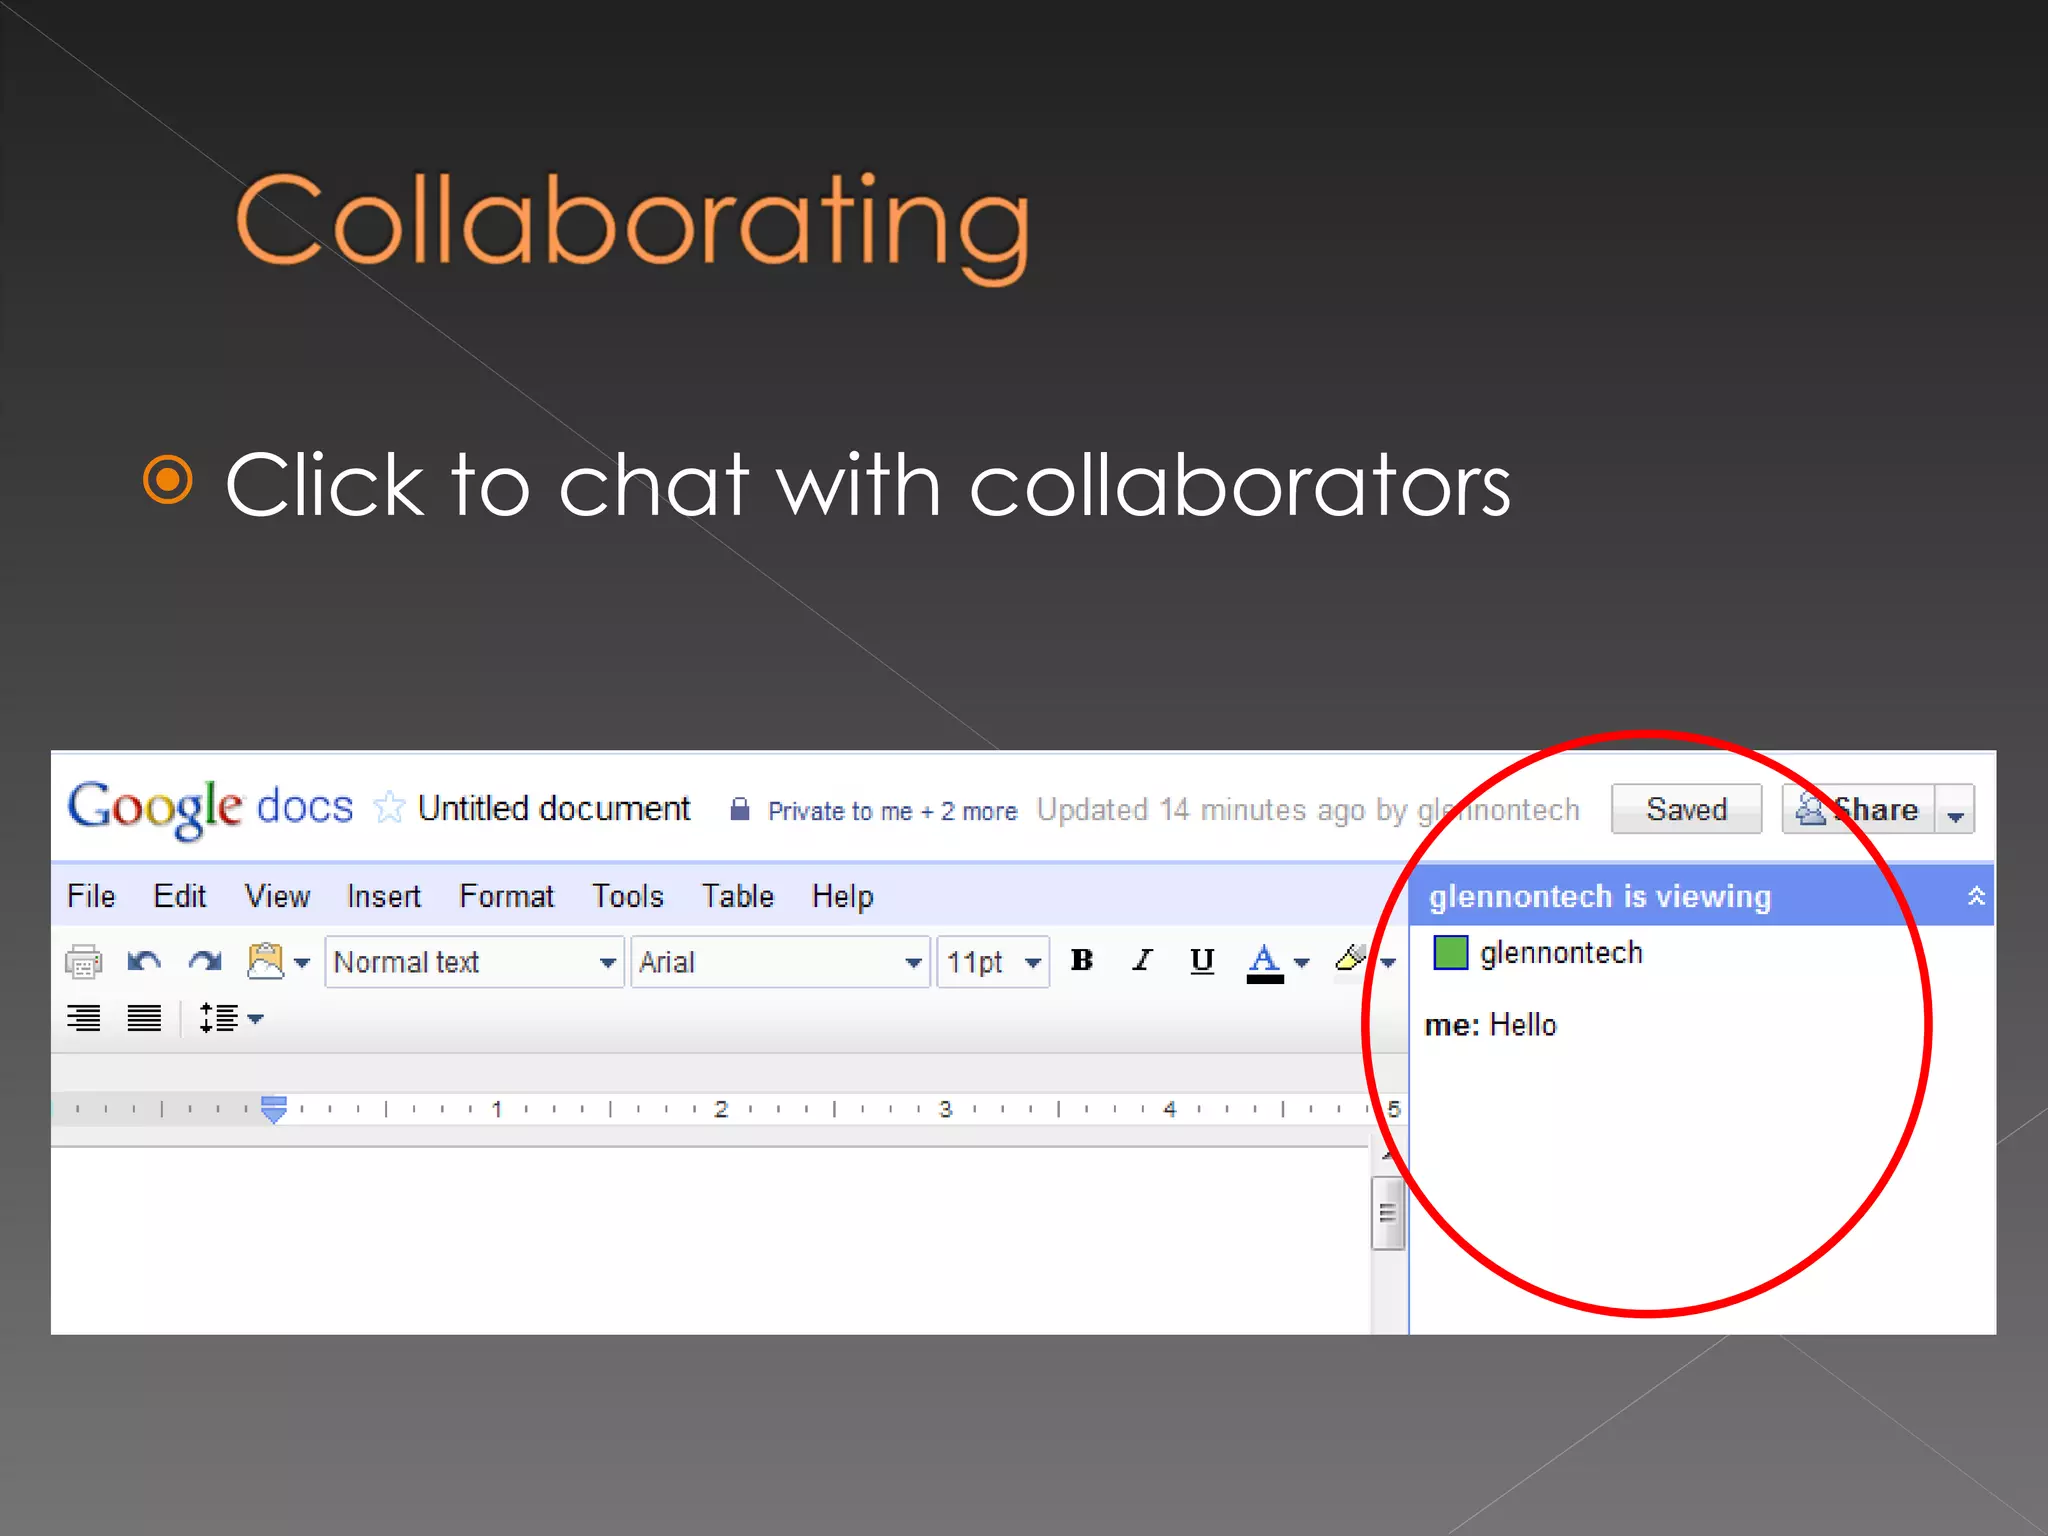Star the Untitled document

(389, 807)
